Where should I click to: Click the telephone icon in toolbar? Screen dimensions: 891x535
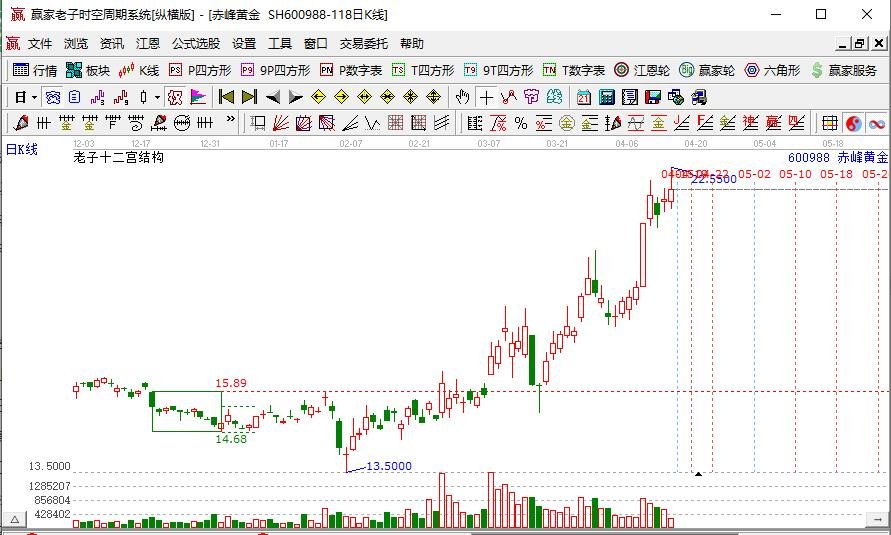[53, 98]
